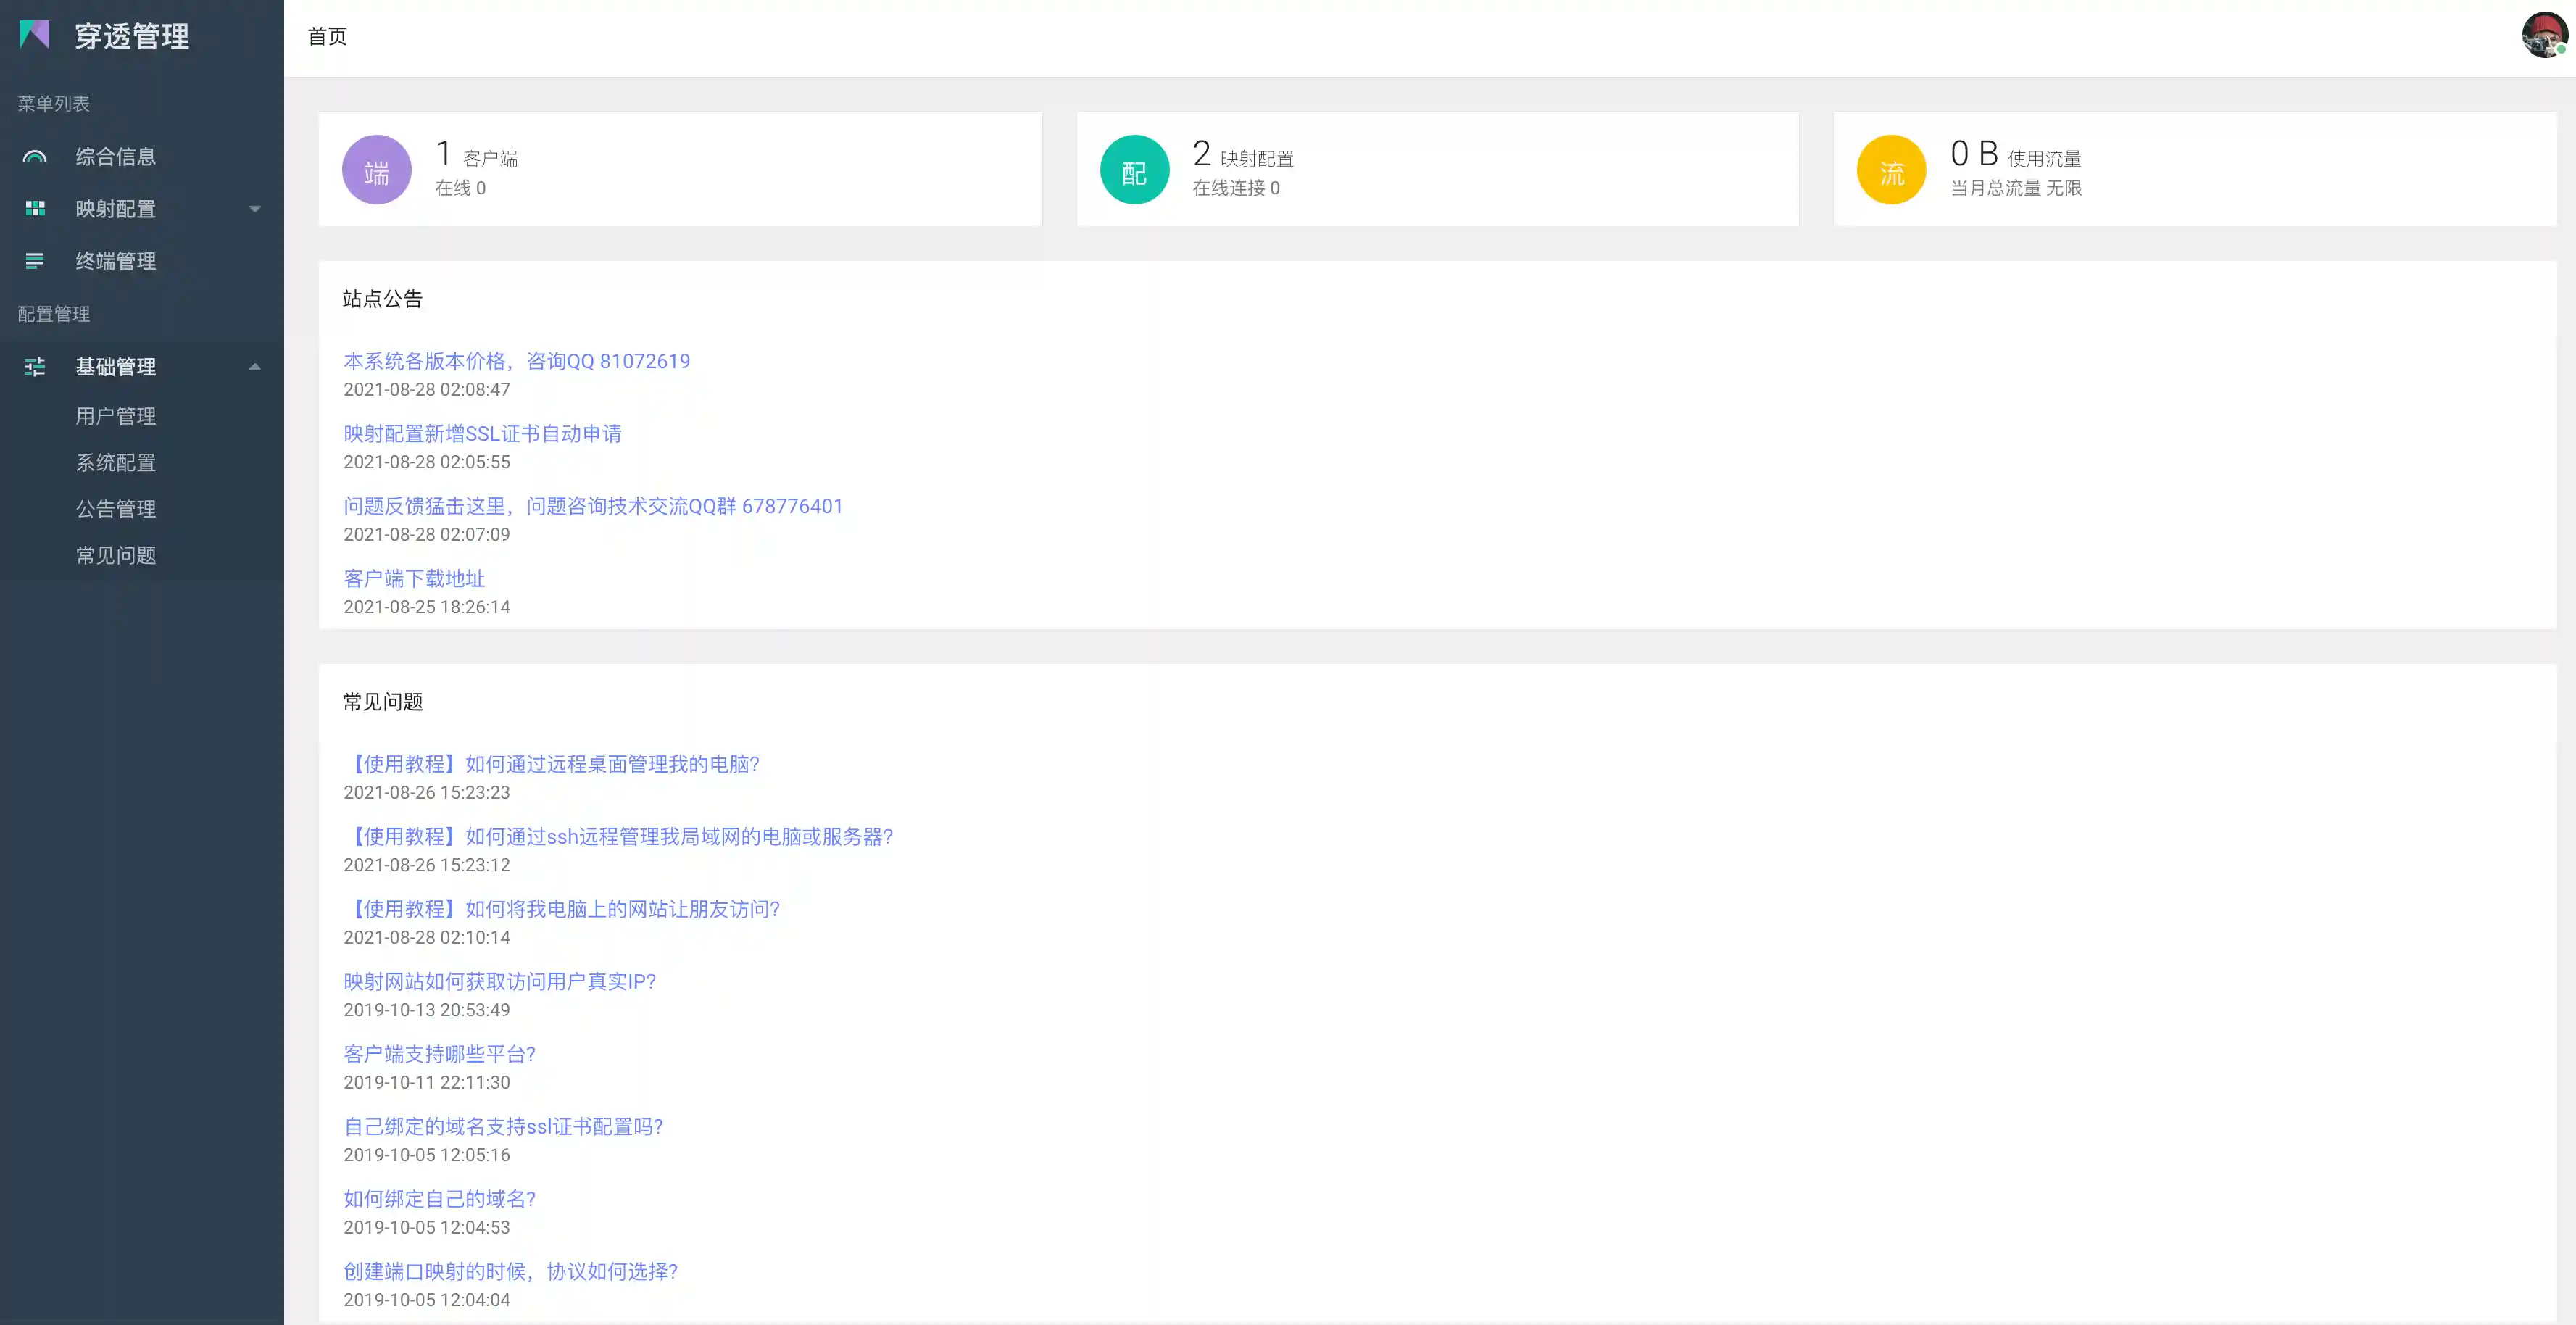Open 用户管理 submenu item

pos(116,416)
